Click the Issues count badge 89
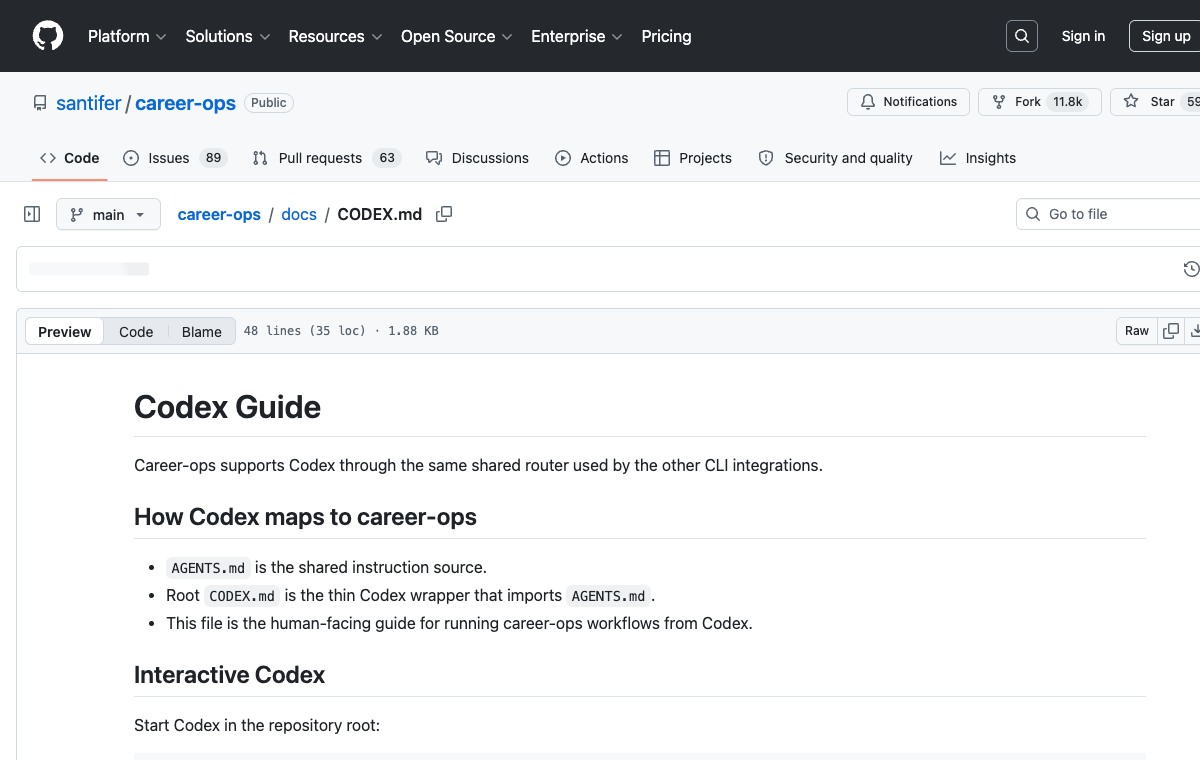 coord(212,158)
